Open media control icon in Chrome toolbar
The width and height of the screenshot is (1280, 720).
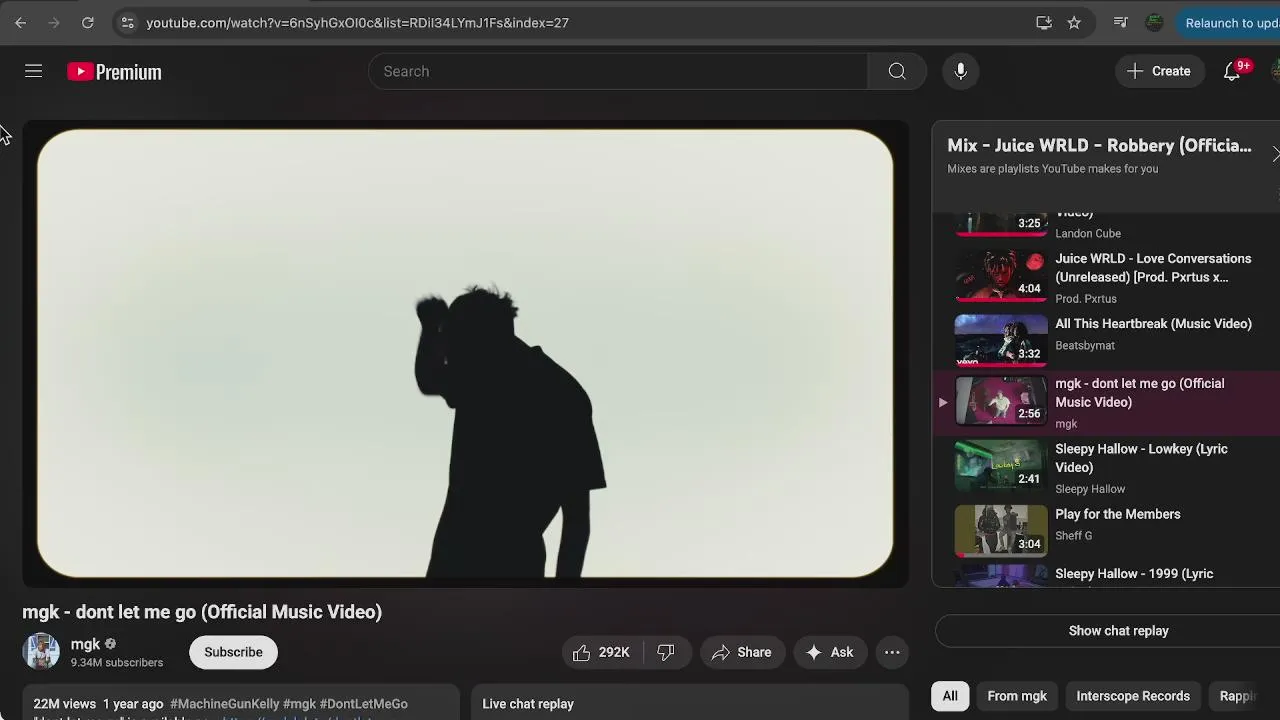[1120, 22]
